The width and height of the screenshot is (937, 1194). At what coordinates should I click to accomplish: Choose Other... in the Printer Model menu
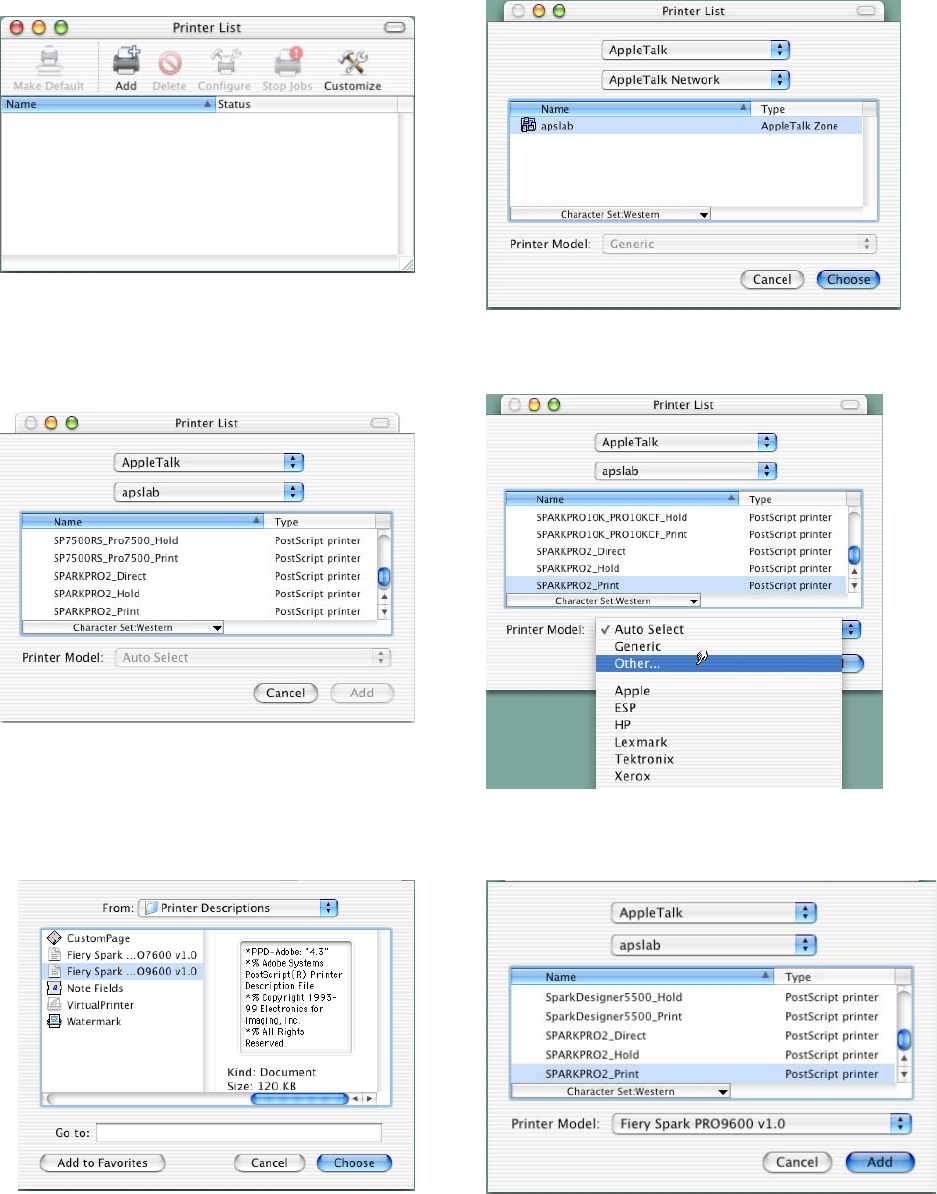pyautogui.click(x=718, y=663)
